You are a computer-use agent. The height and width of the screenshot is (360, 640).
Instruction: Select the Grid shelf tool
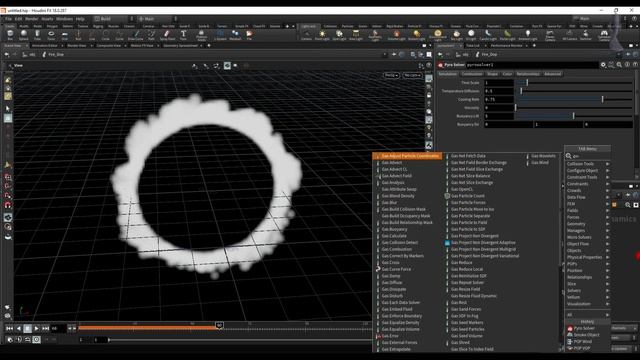click(x=64, y=35)
